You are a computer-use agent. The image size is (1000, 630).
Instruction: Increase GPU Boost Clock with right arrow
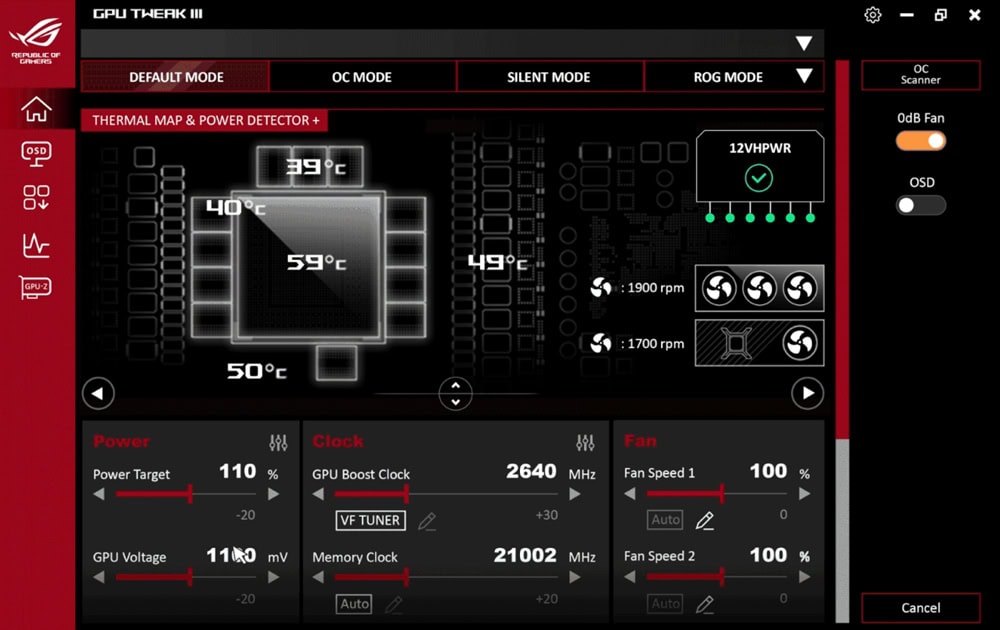[x=575, y=494]
